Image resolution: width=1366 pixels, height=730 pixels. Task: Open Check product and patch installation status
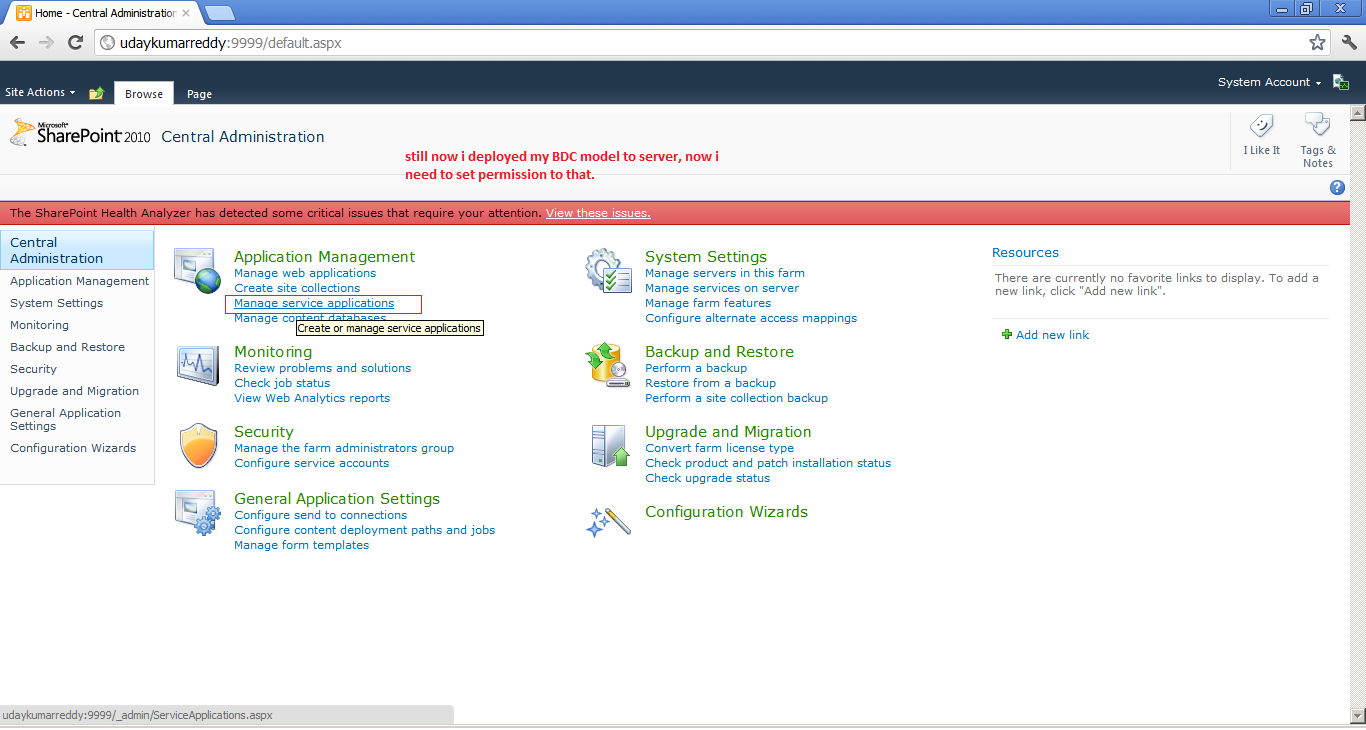(x=768, y=463)
